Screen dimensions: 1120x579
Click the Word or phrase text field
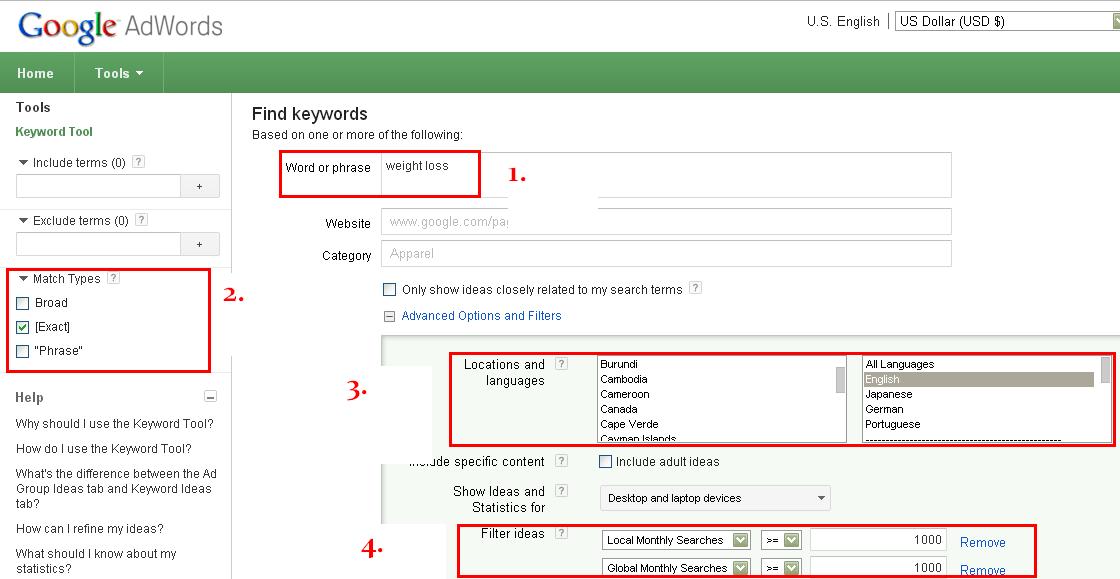tap(665, 175)
